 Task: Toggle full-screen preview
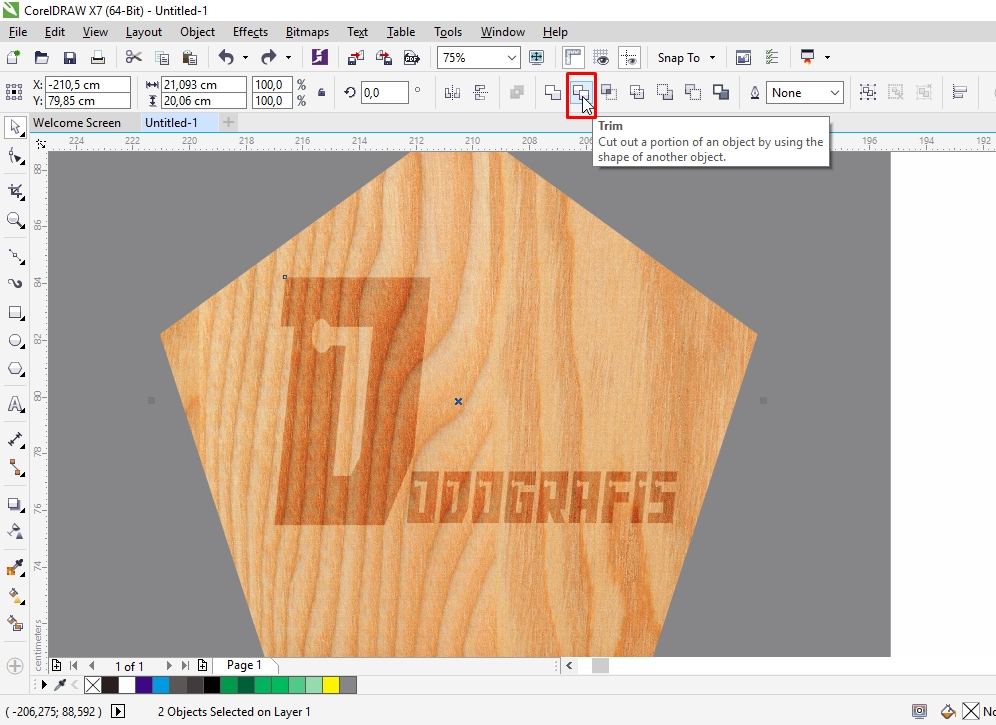click(x=537, y=57)
